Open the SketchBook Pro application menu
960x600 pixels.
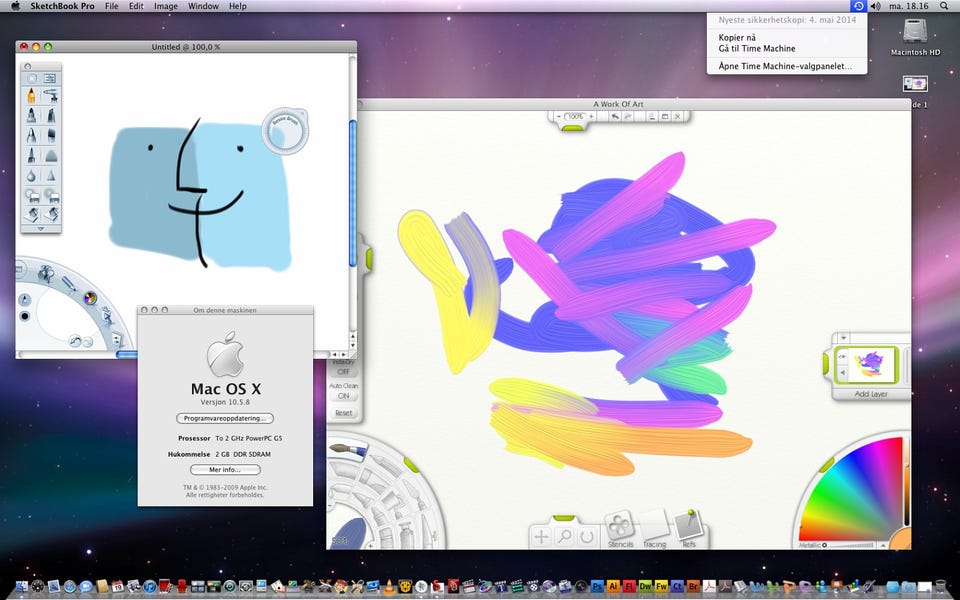pyautogui.click(x=62, y=6)
